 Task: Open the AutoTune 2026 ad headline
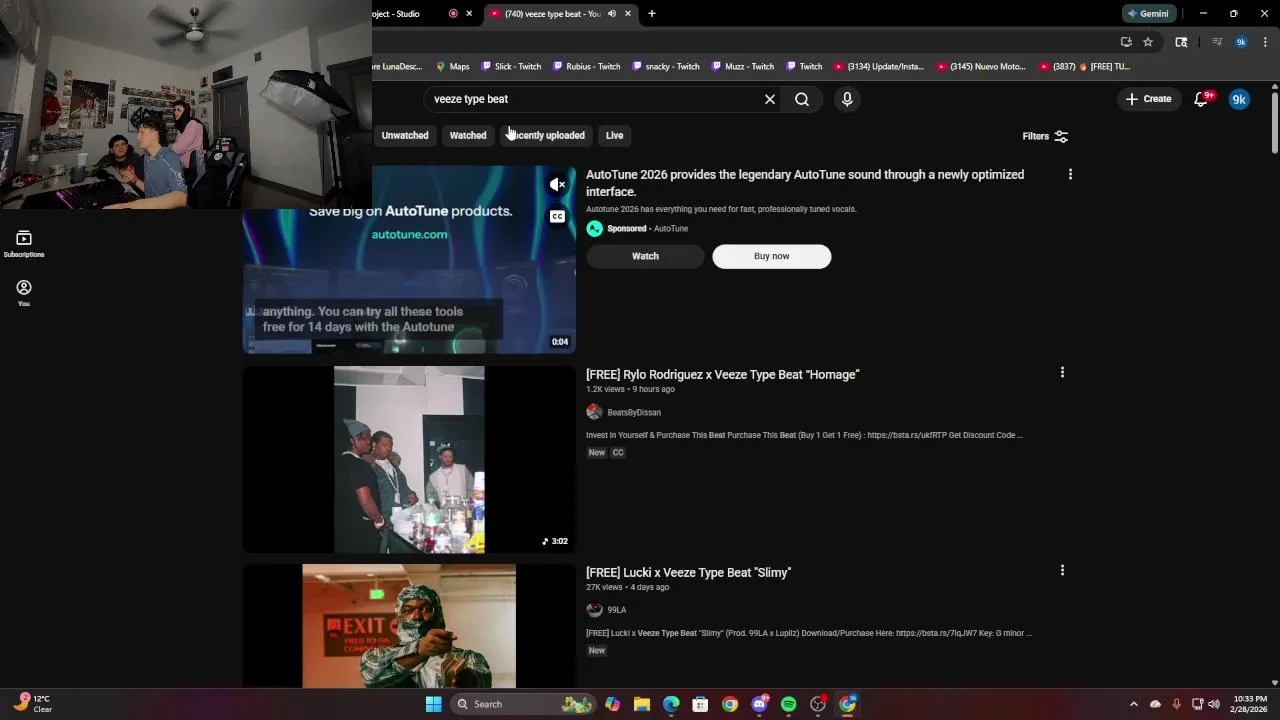point(805,183)
